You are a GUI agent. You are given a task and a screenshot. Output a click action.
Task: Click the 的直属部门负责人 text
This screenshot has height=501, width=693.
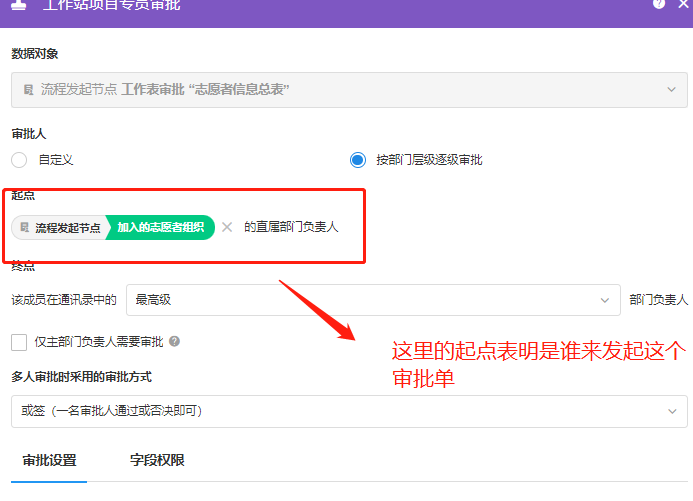(291, 227)
